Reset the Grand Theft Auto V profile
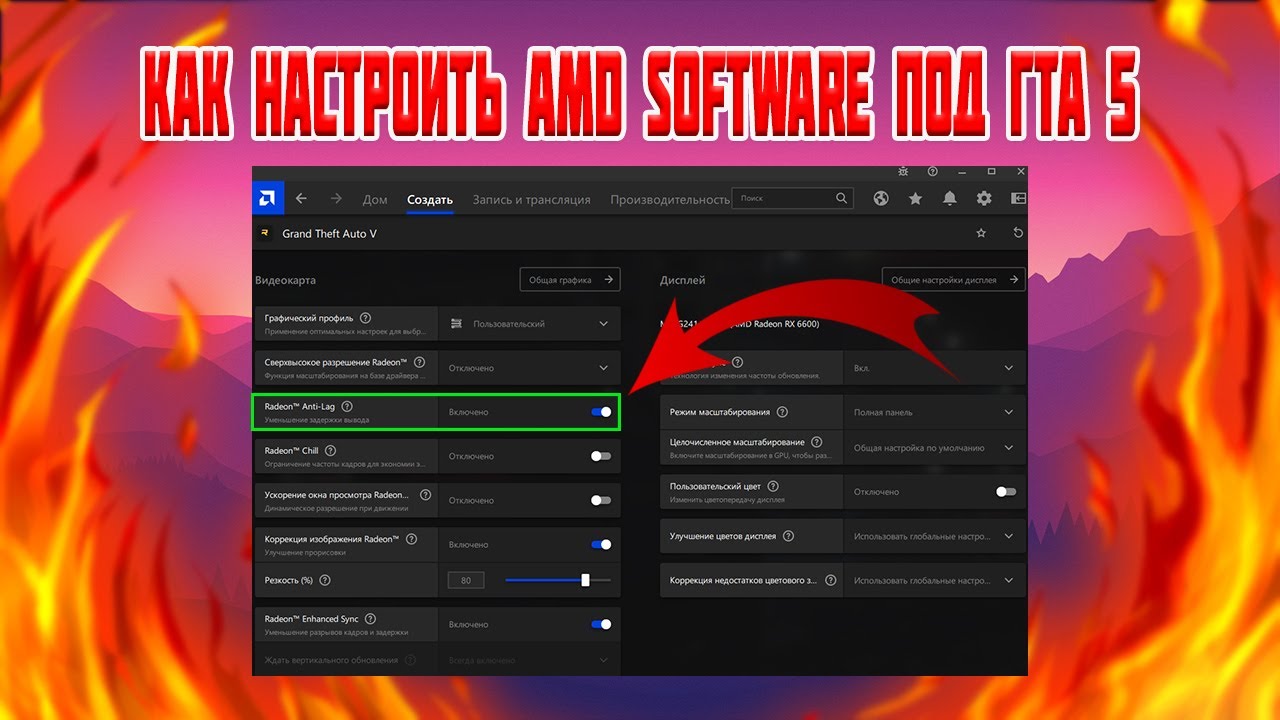1280x720 pixels. click(1018, 233)
